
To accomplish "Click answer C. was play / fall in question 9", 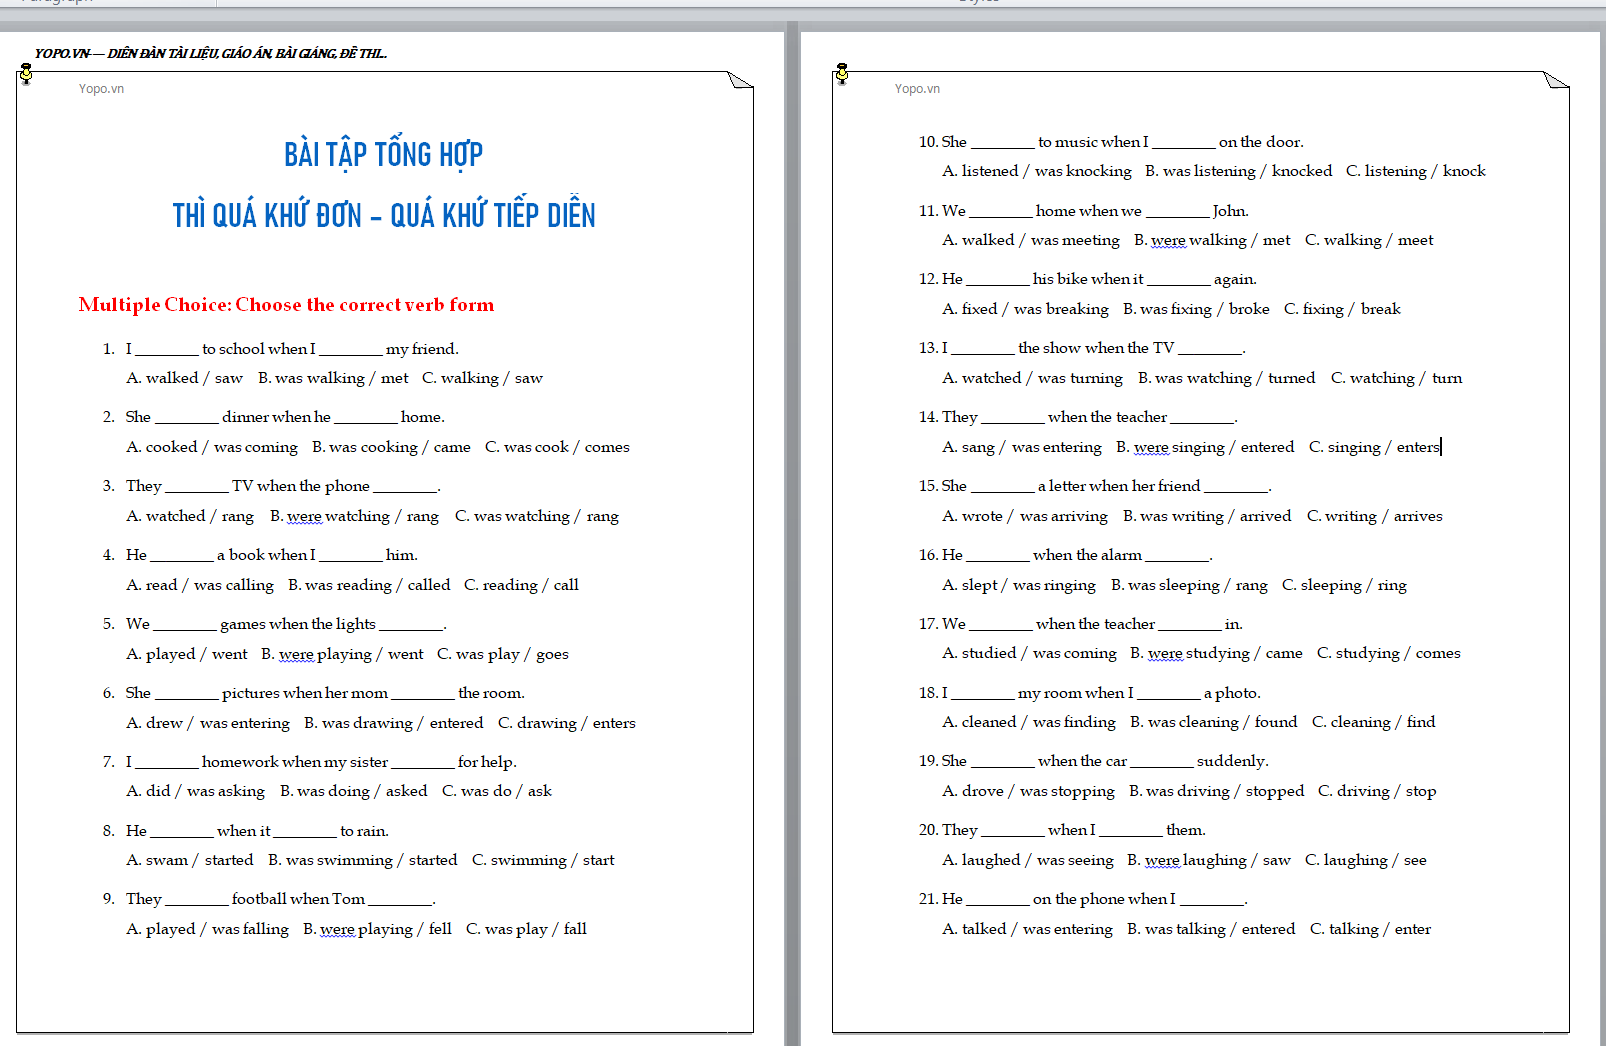I will pyautogui.click(x=526, y=929).
